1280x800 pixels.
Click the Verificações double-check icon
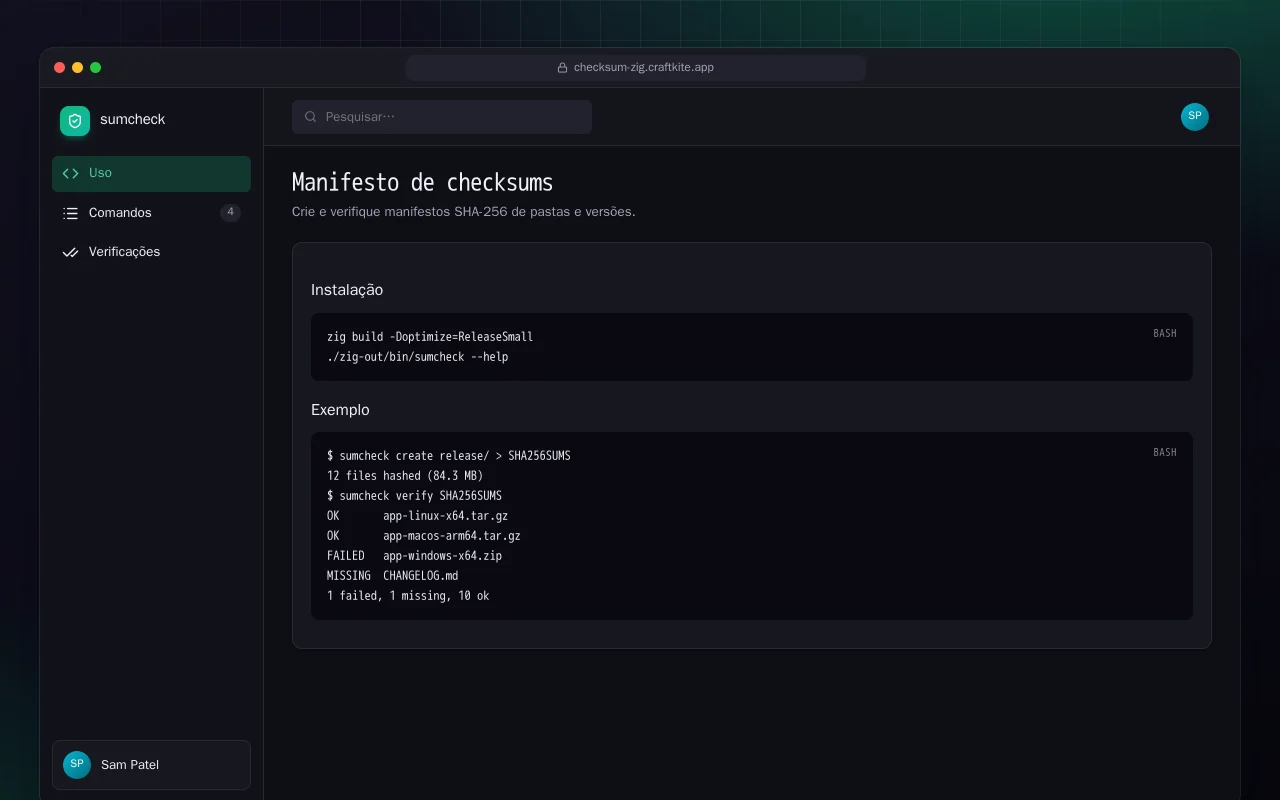click(x=70, y=252)
